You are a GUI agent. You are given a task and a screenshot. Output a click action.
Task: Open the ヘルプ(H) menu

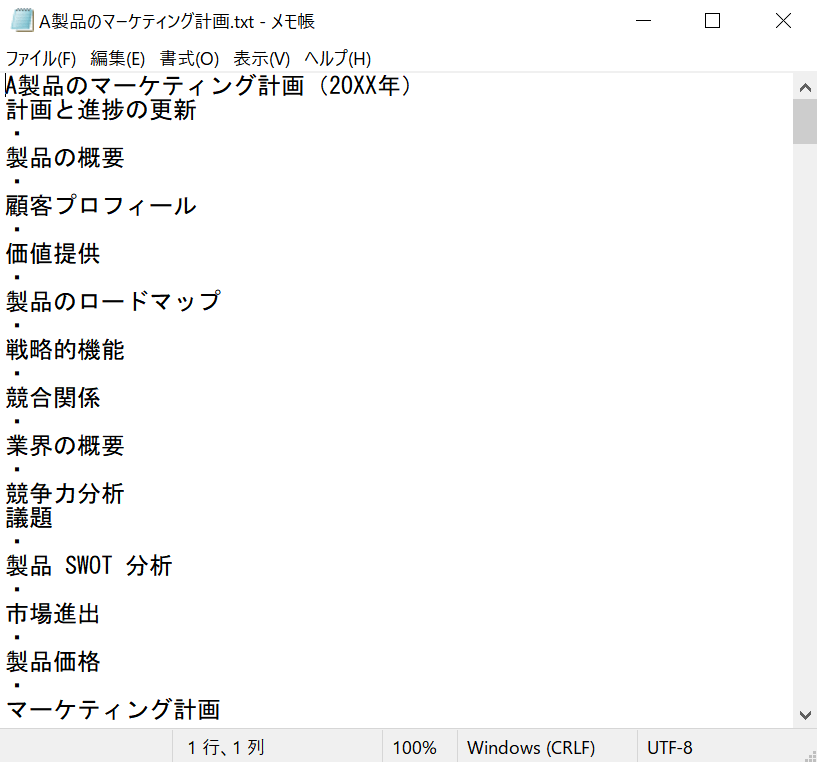coord(337,59)
